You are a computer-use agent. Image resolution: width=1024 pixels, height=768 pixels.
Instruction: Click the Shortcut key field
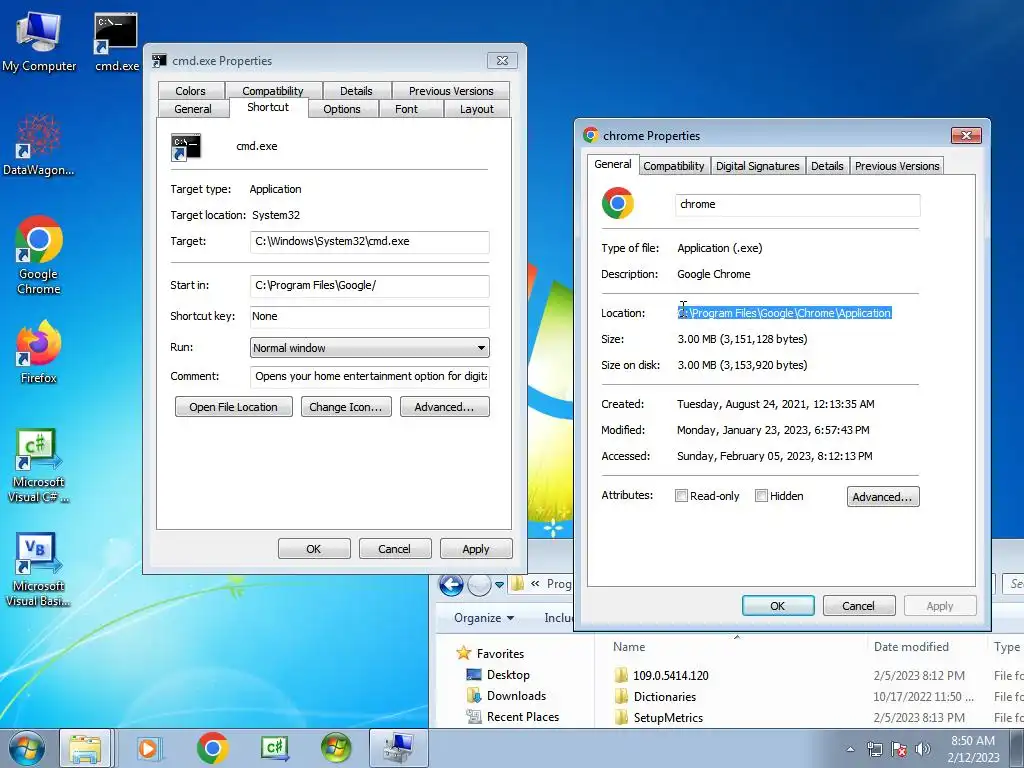click(x=370, y=316)
